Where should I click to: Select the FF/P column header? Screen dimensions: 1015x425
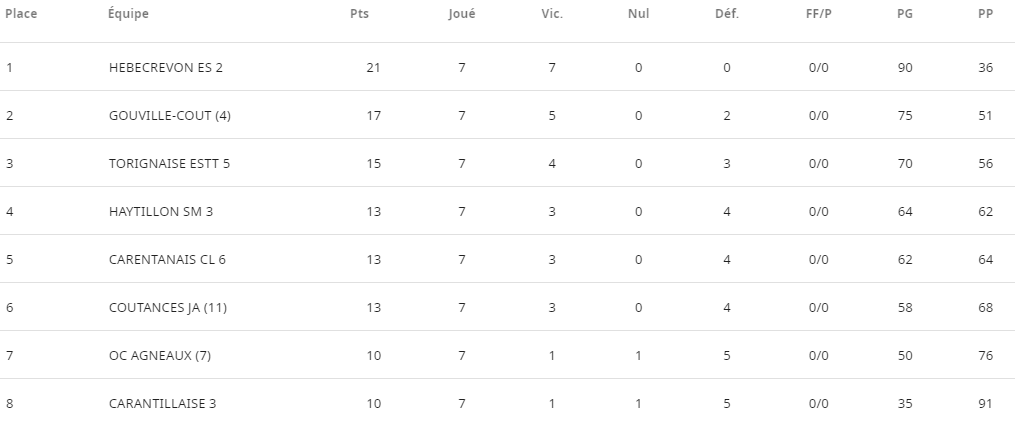[x=819, y=14]
